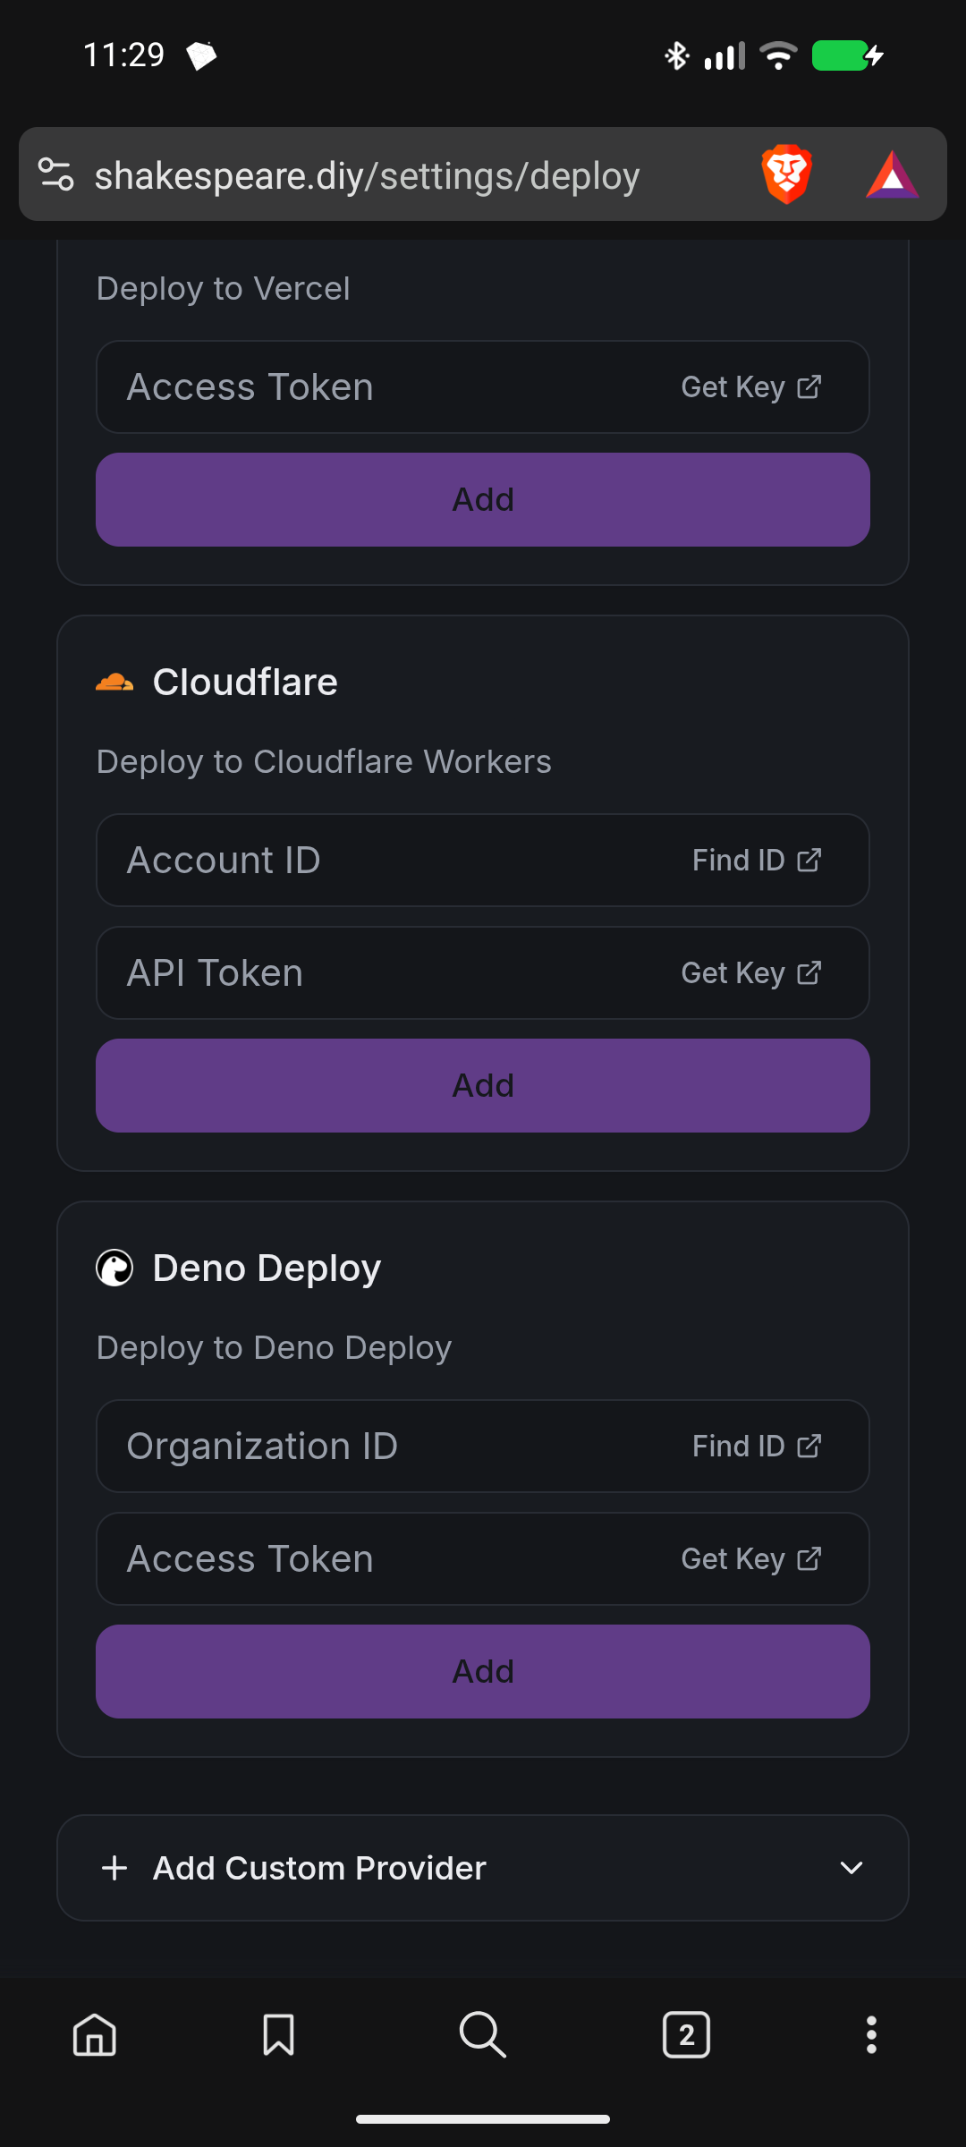Screen dimensions: 966x2147
Task: Open Find ID link for Cloudflare Account ID
Action: click(756, 860)
